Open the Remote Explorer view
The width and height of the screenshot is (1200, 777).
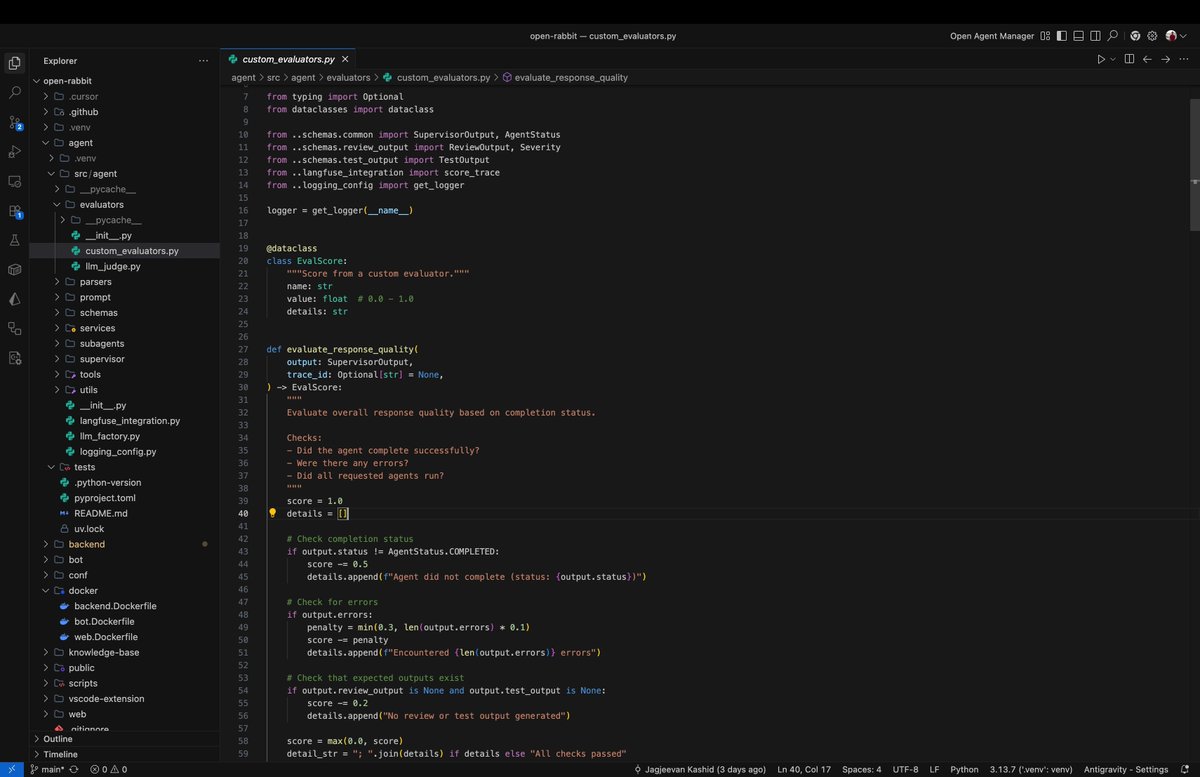pos(14,181)
